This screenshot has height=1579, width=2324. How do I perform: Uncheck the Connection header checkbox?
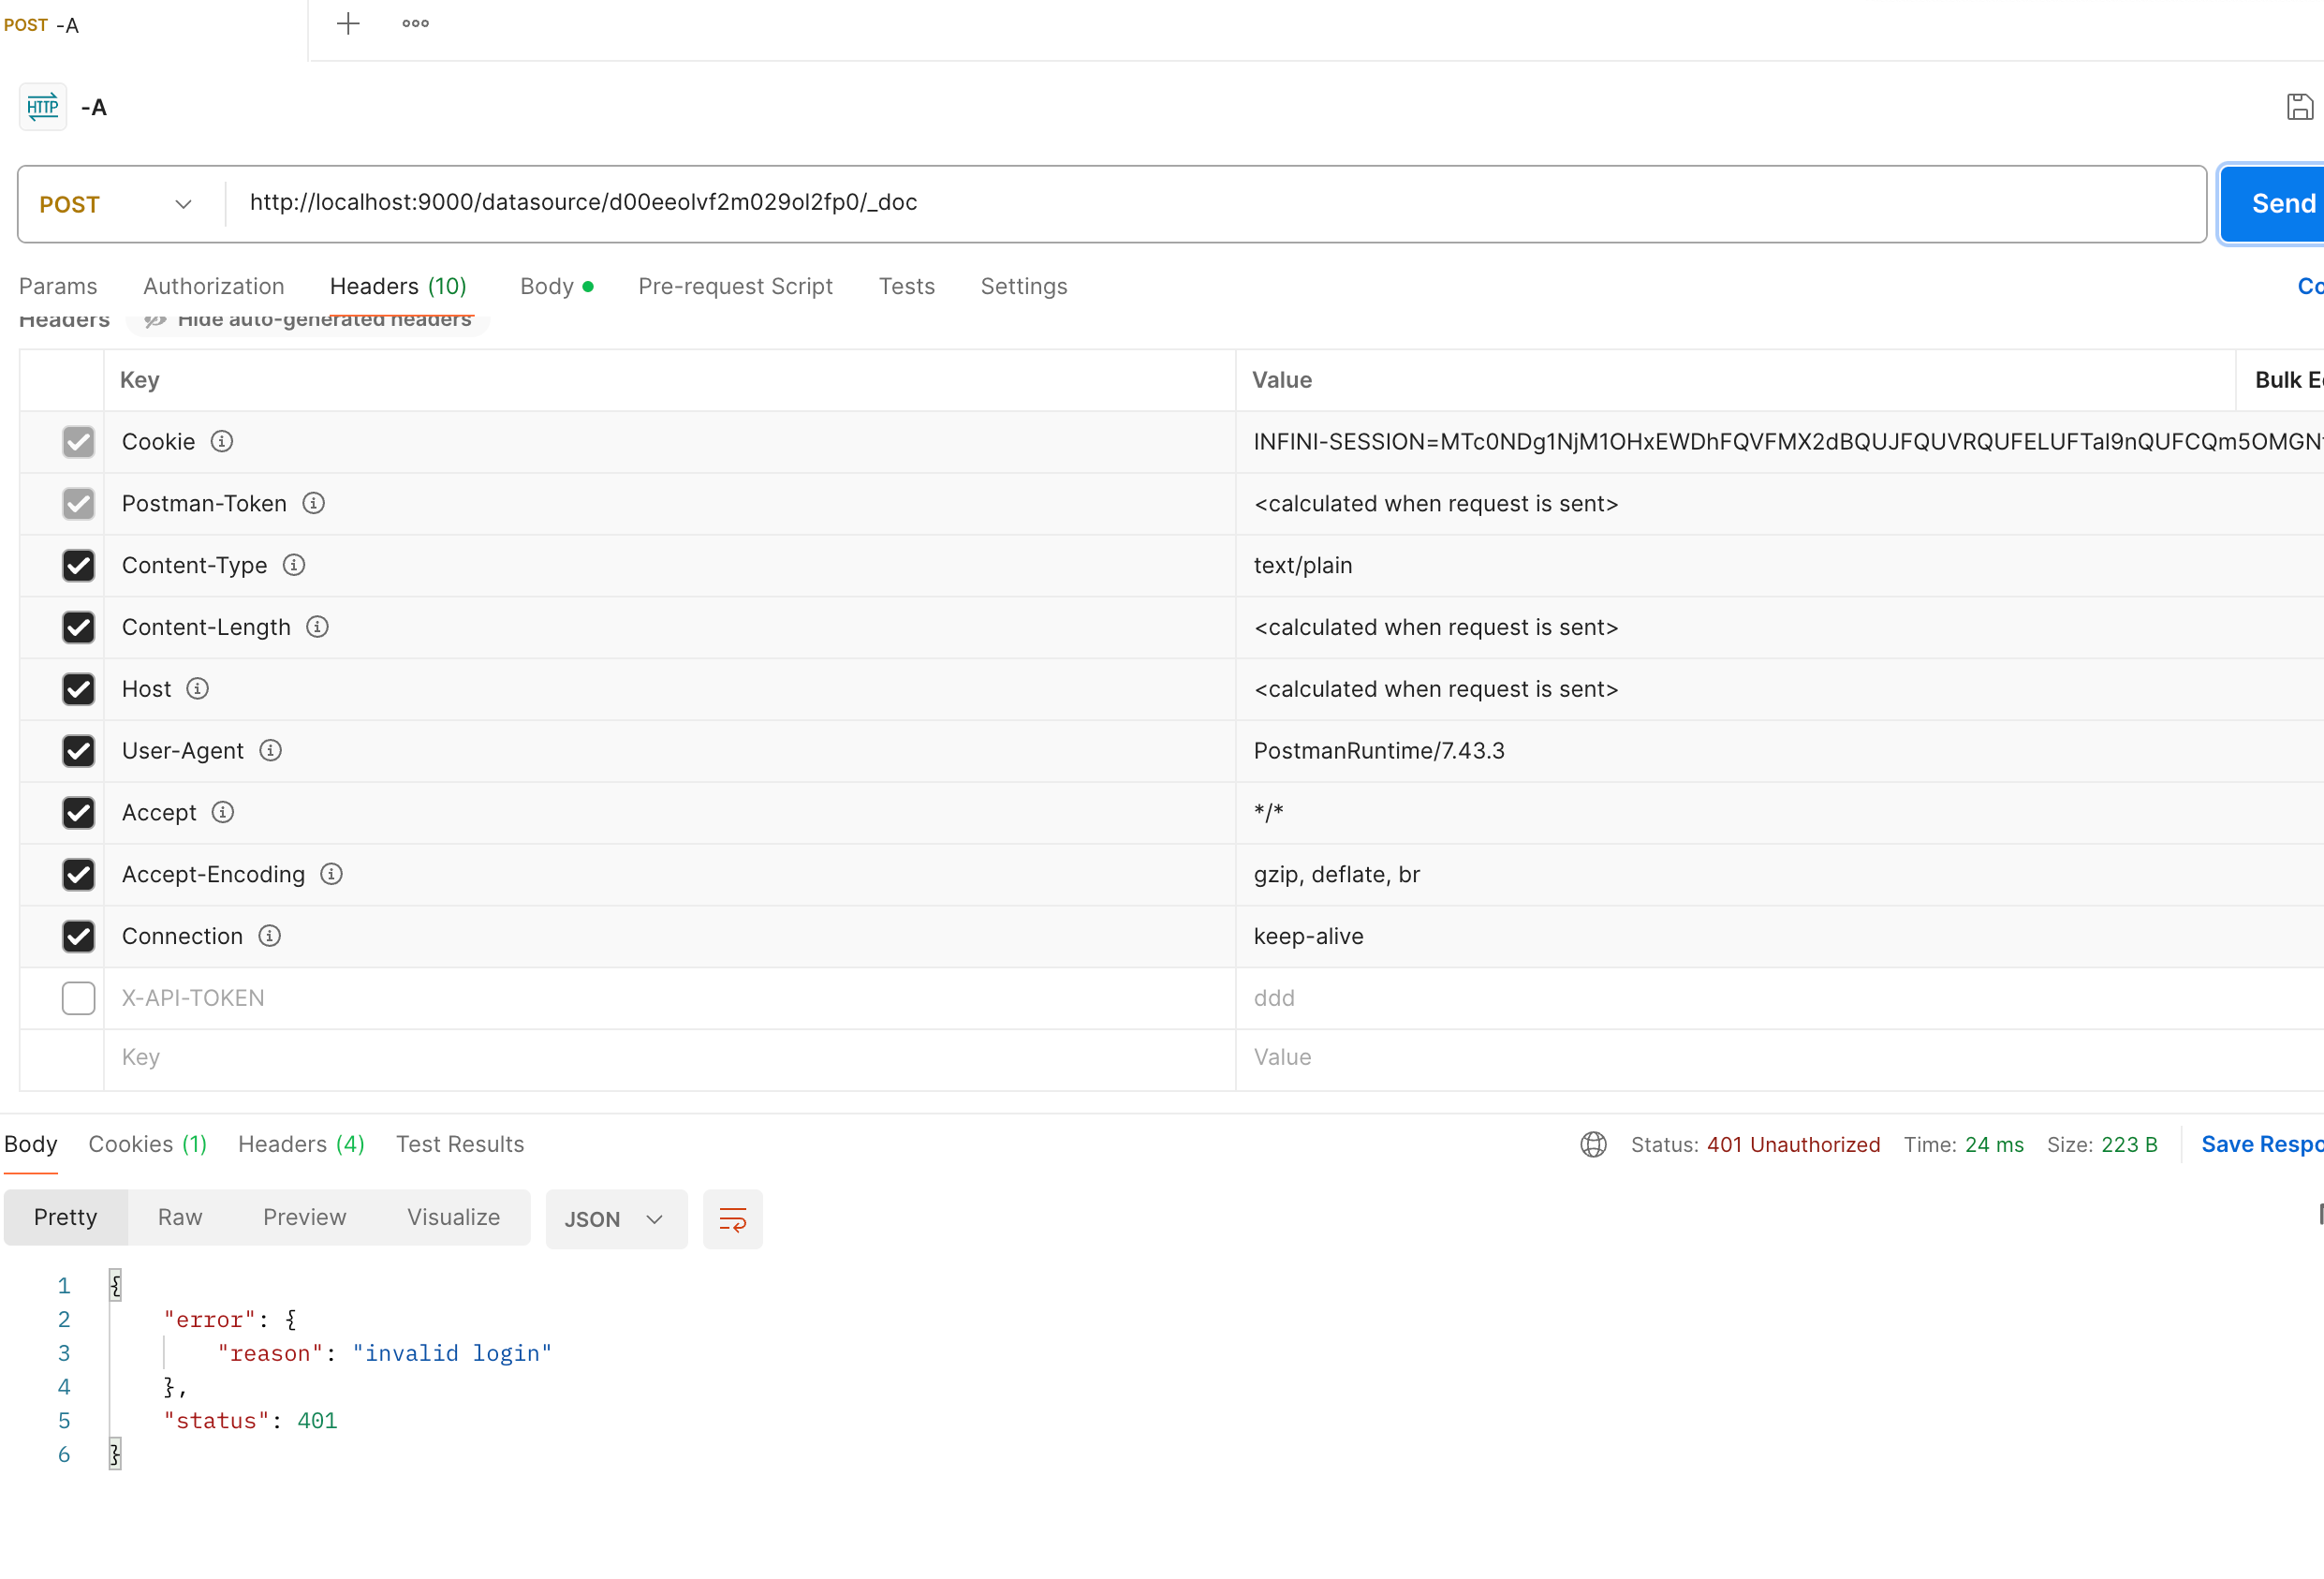(78, 936)
